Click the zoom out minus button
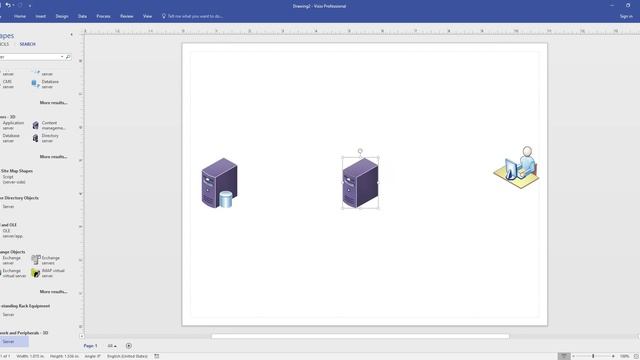 tap(573, 356)
